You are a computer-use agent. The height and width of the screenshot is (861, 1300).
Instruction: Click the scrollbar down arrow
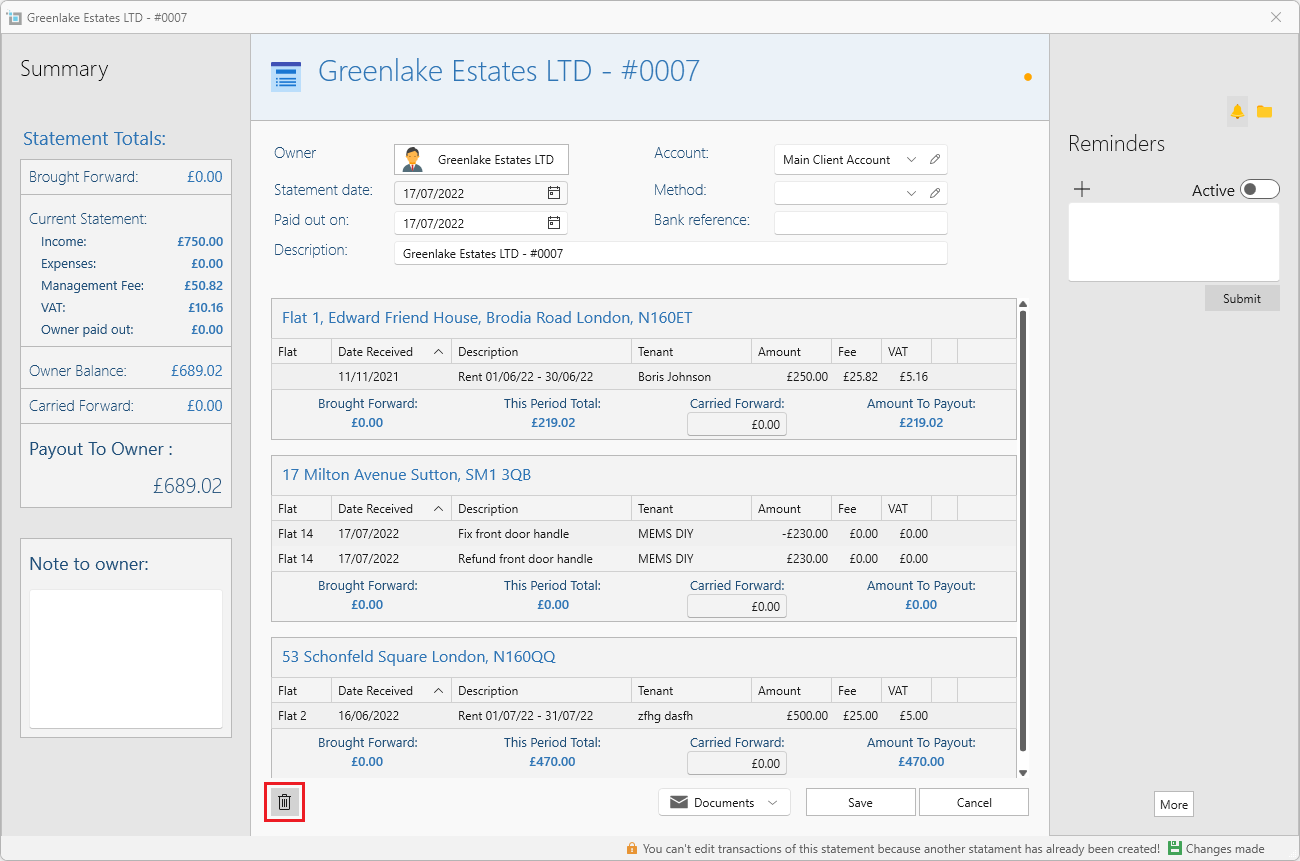(1022, 772)
